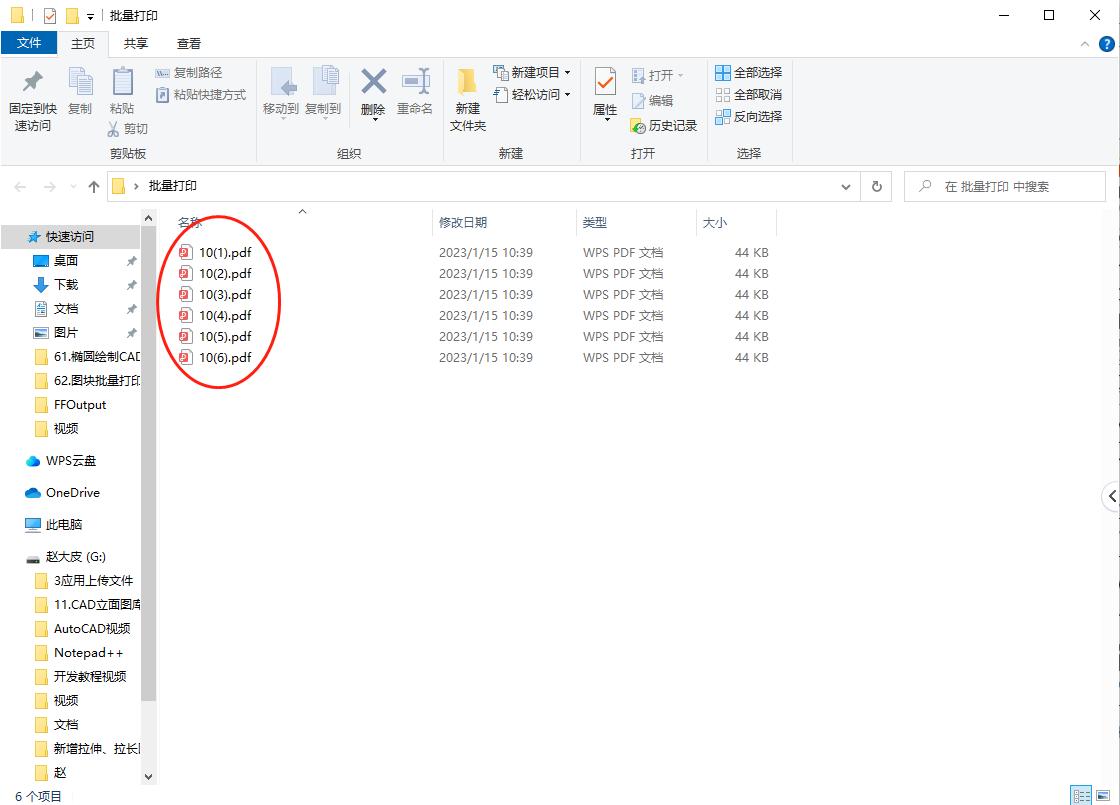Open Desktop (桌面) in the sidebar
1120x805 pixels.
[x=66, y=261]
